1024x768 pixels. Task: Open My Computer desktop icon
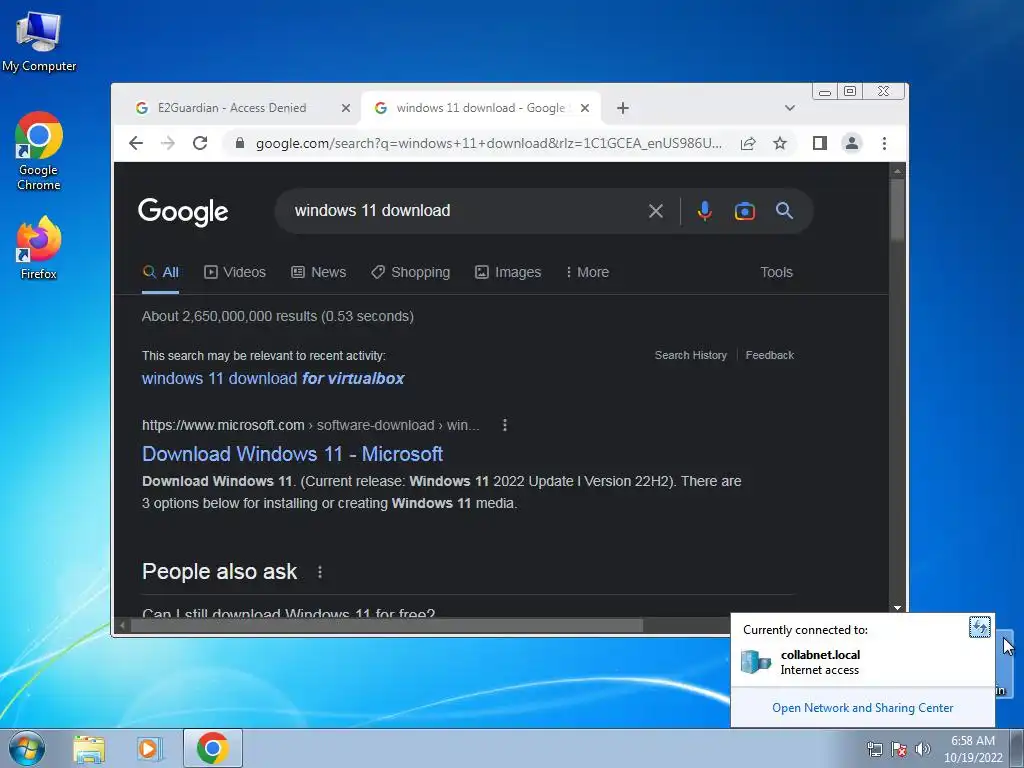(x=39, y=42)
